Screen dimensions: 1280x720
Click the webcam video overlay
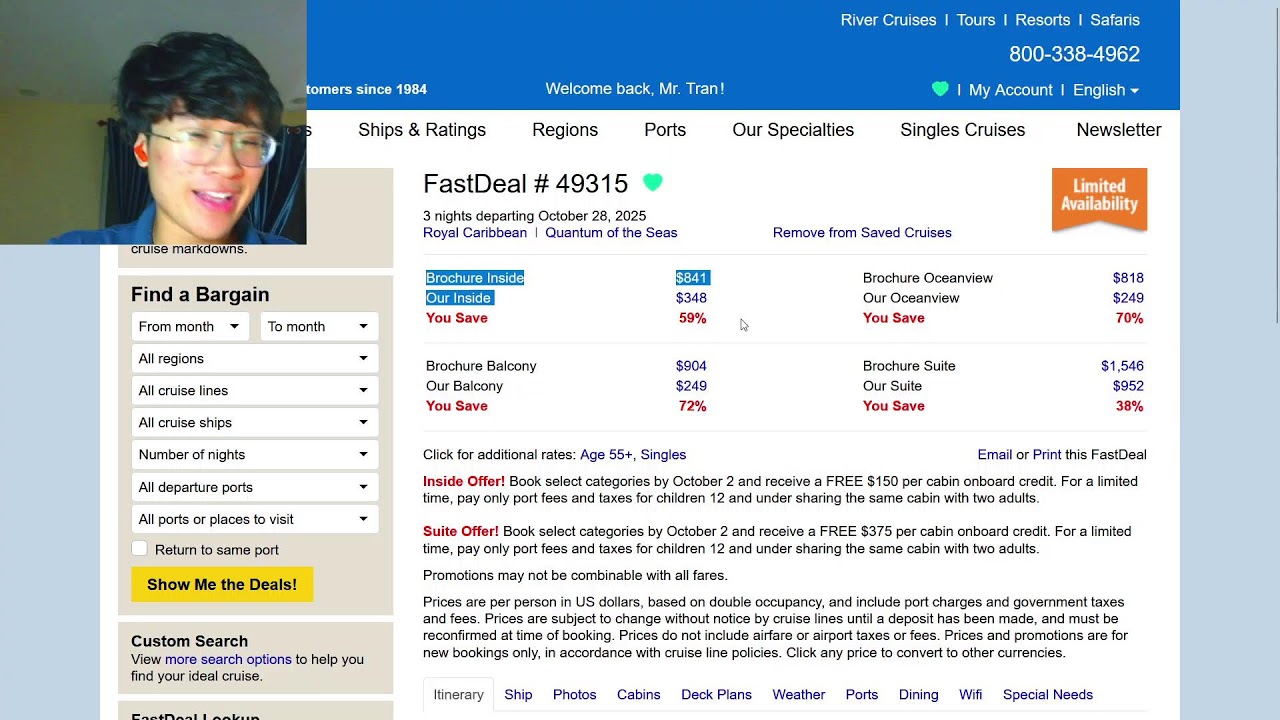point(153,122)
